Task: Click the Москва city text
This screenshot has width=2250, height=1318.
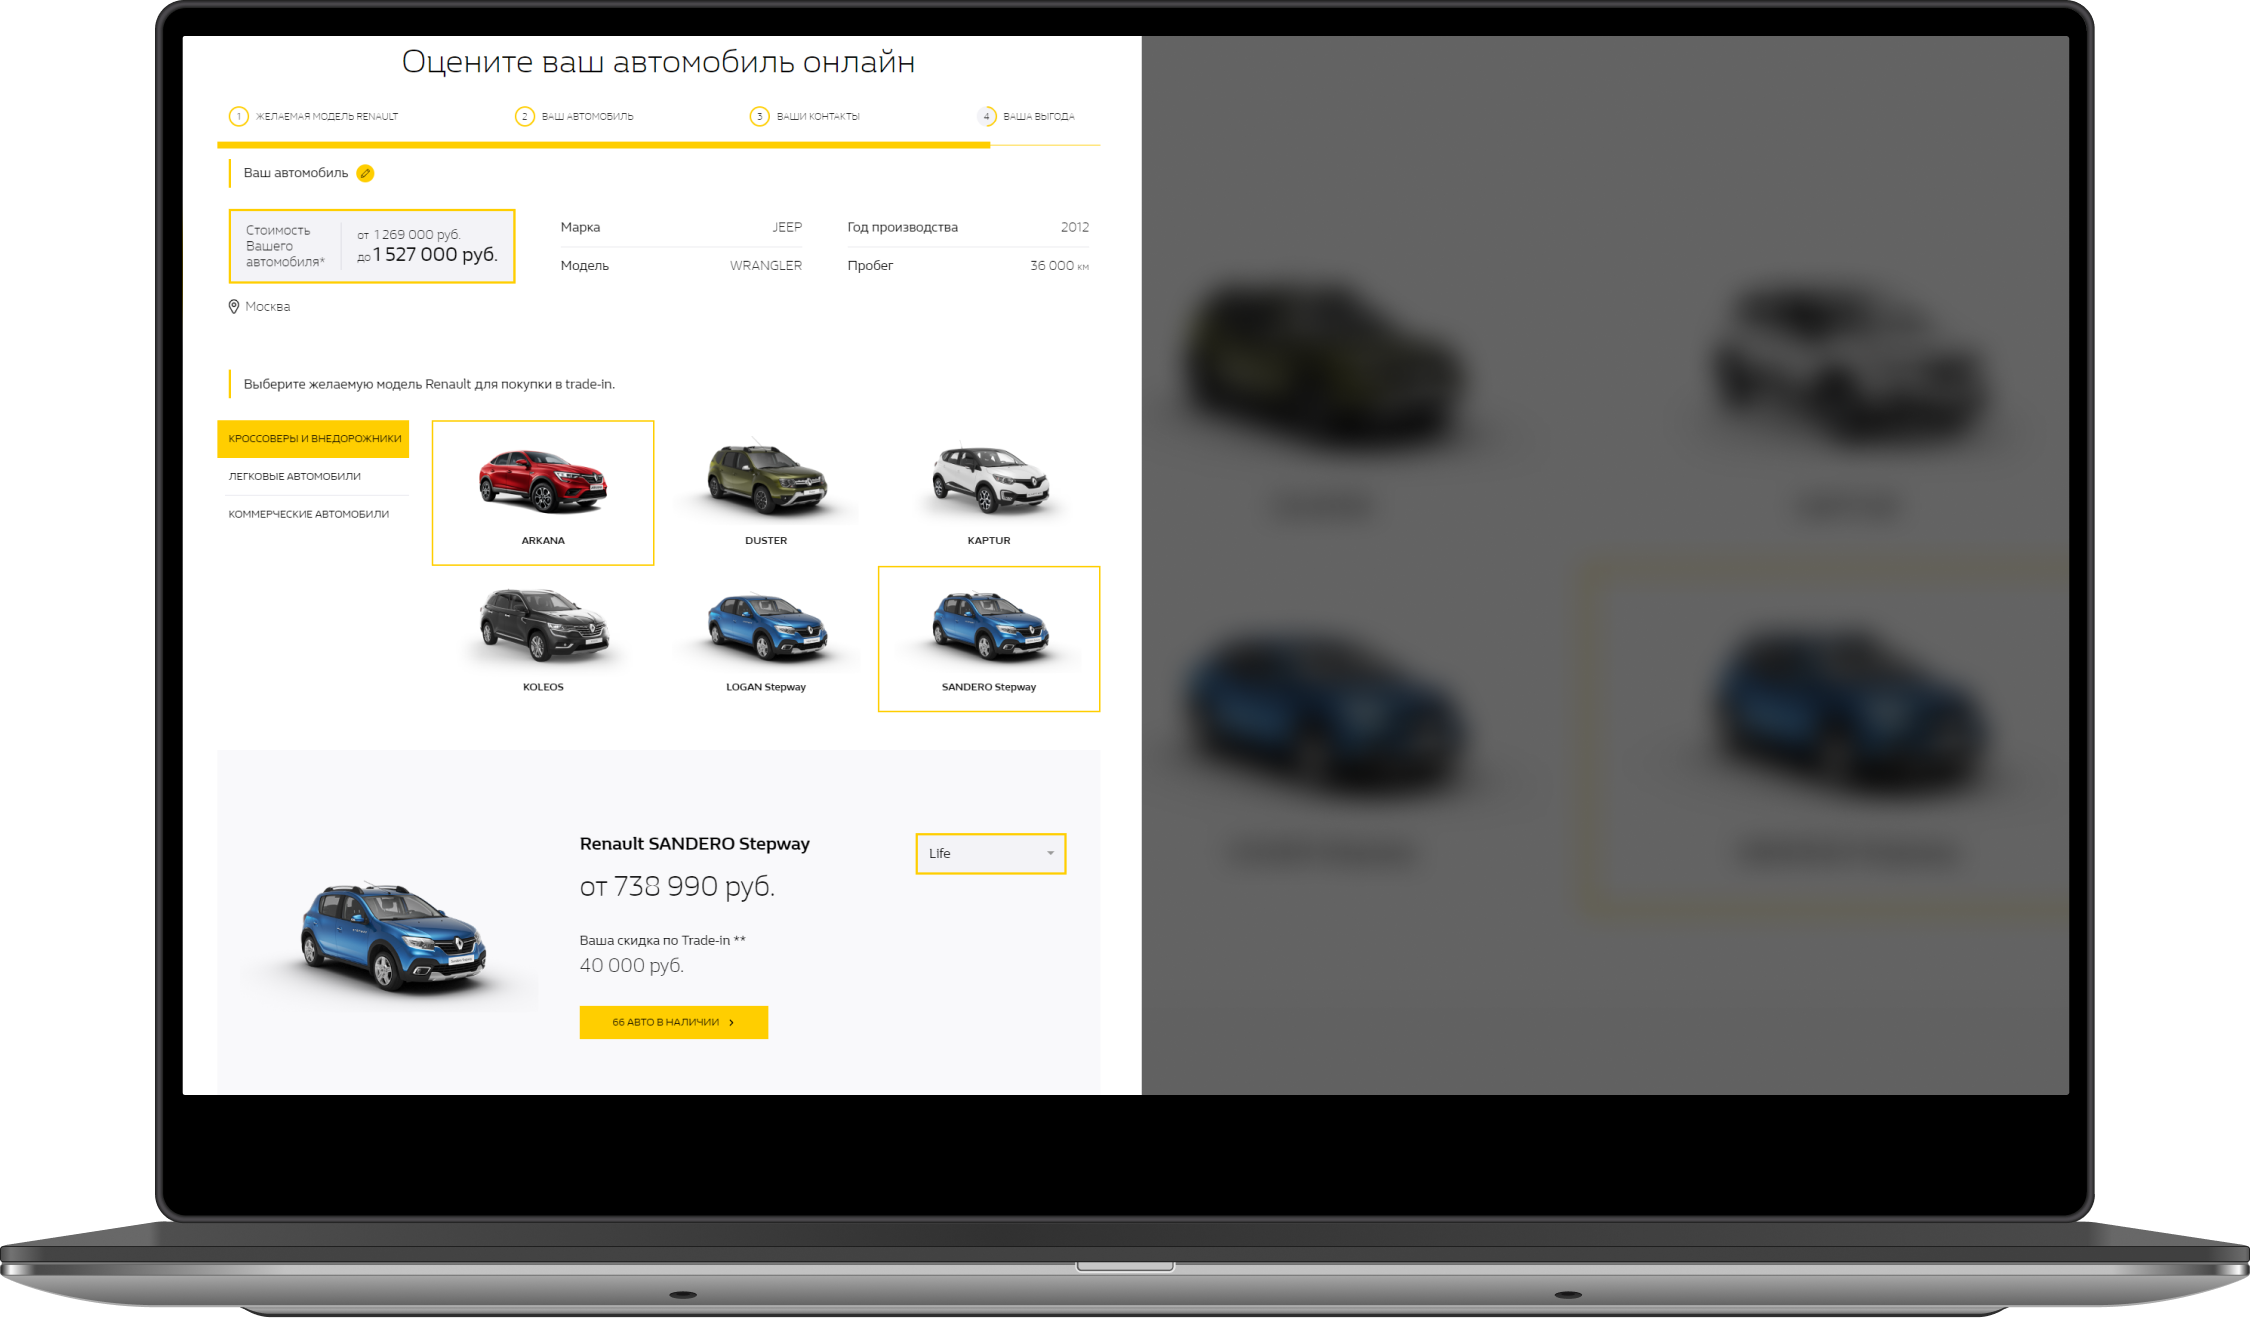Action: (268, 307)
